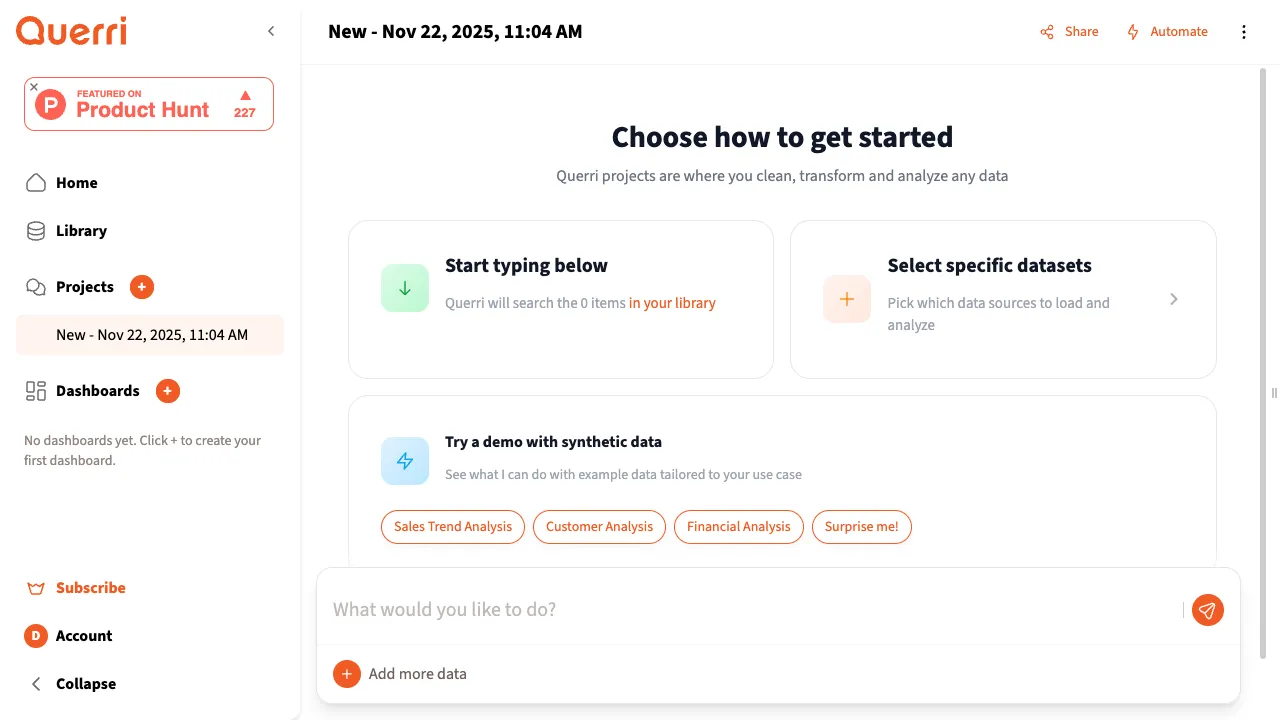Dismiss the Product Hunt banner
The image size is (1280, 720).
(34, 87)
